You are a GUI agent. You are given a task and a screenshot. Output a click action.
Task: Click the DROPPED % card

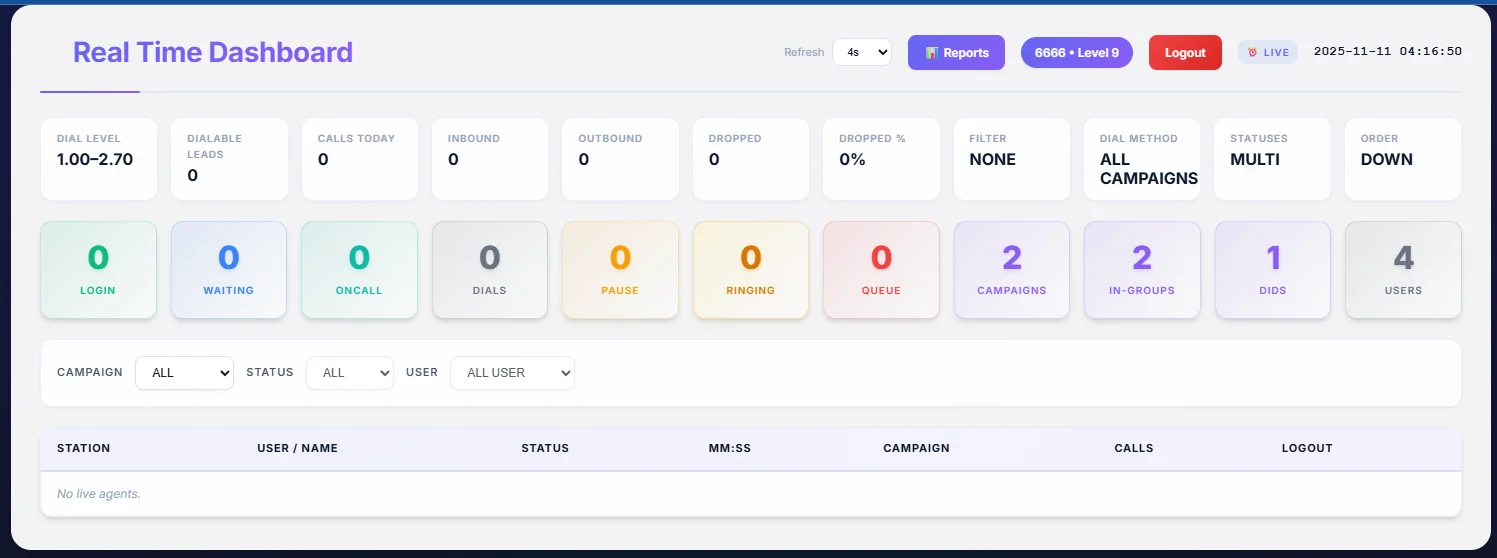click(x=881, y=159)
